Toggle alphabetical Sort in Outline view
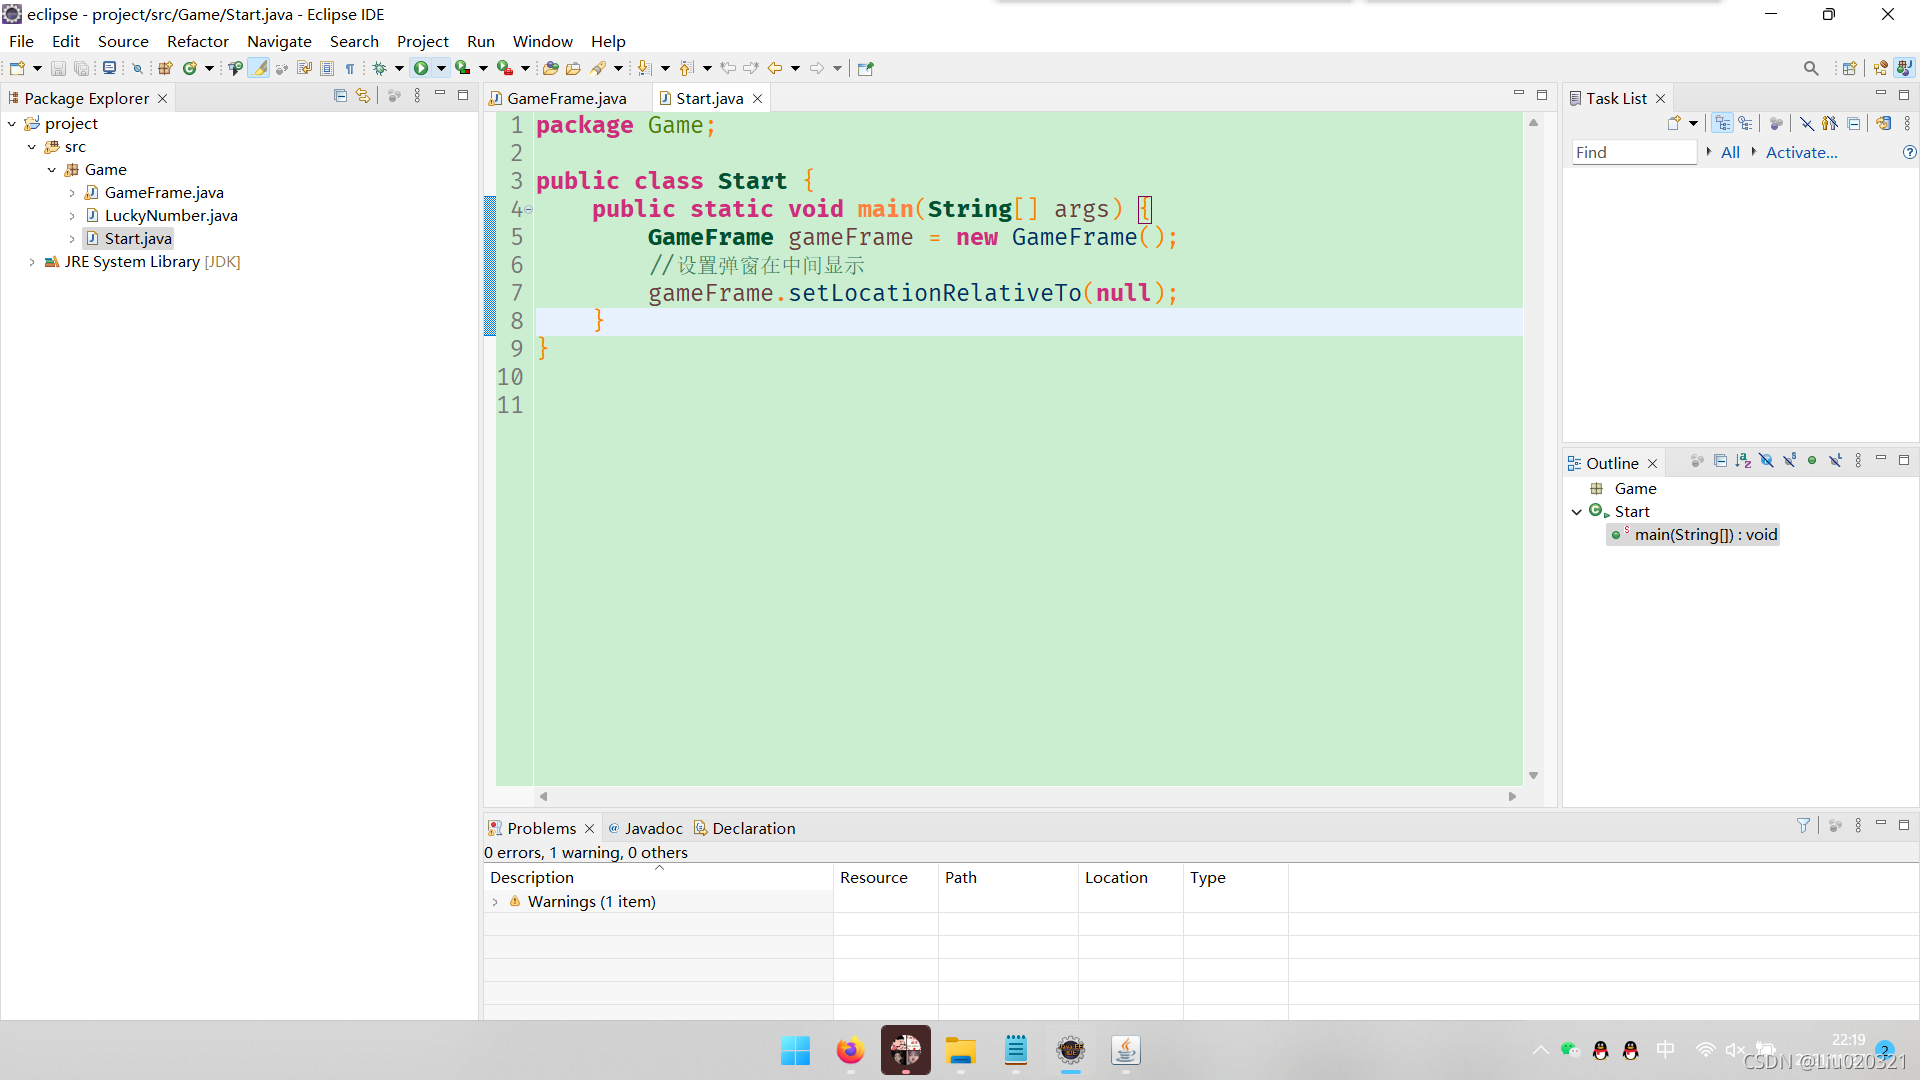1920x1080 pixels. click(x=1743, y=461)
